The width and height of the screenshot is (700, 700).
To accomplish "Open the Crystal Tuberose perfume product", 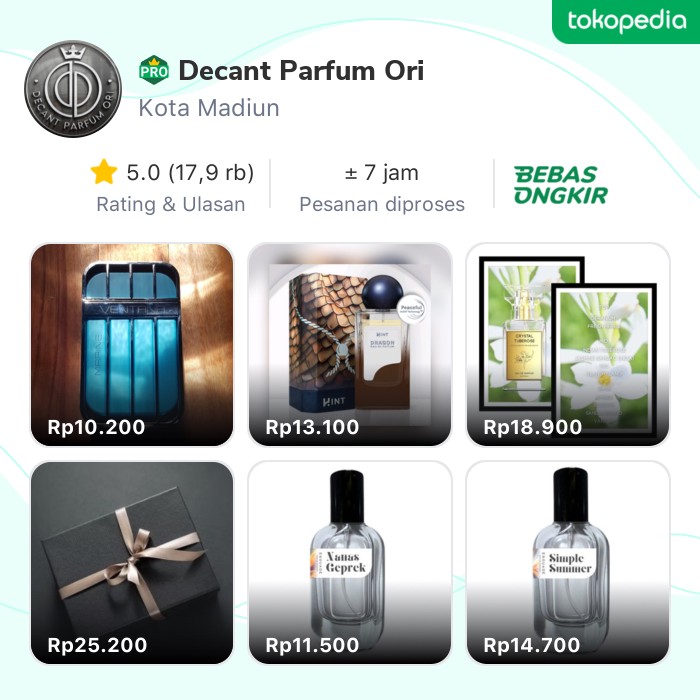I will (x=568, y=344).
